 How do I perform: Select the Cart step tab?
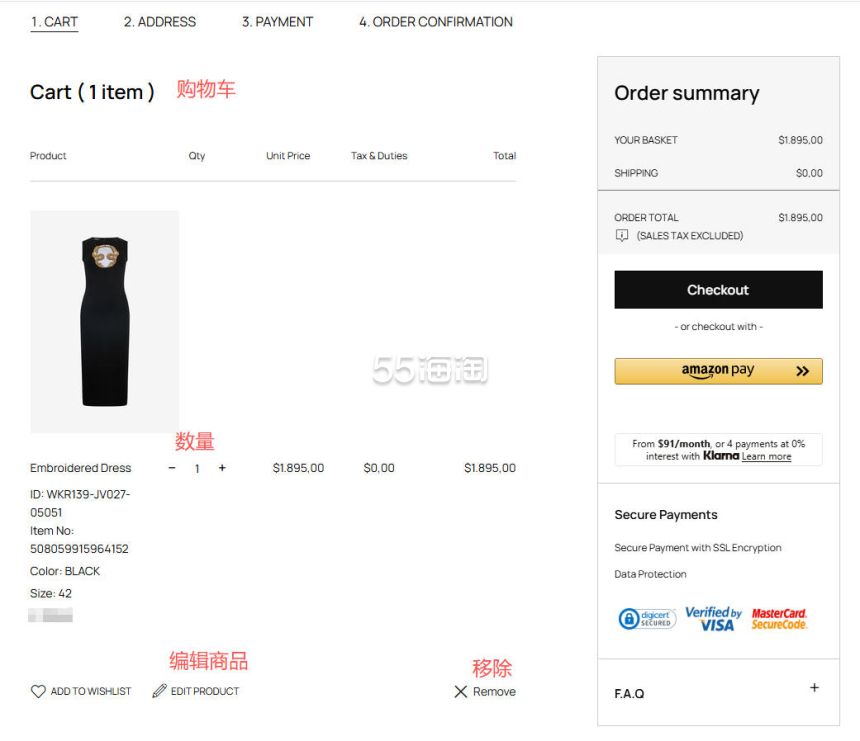54,22
